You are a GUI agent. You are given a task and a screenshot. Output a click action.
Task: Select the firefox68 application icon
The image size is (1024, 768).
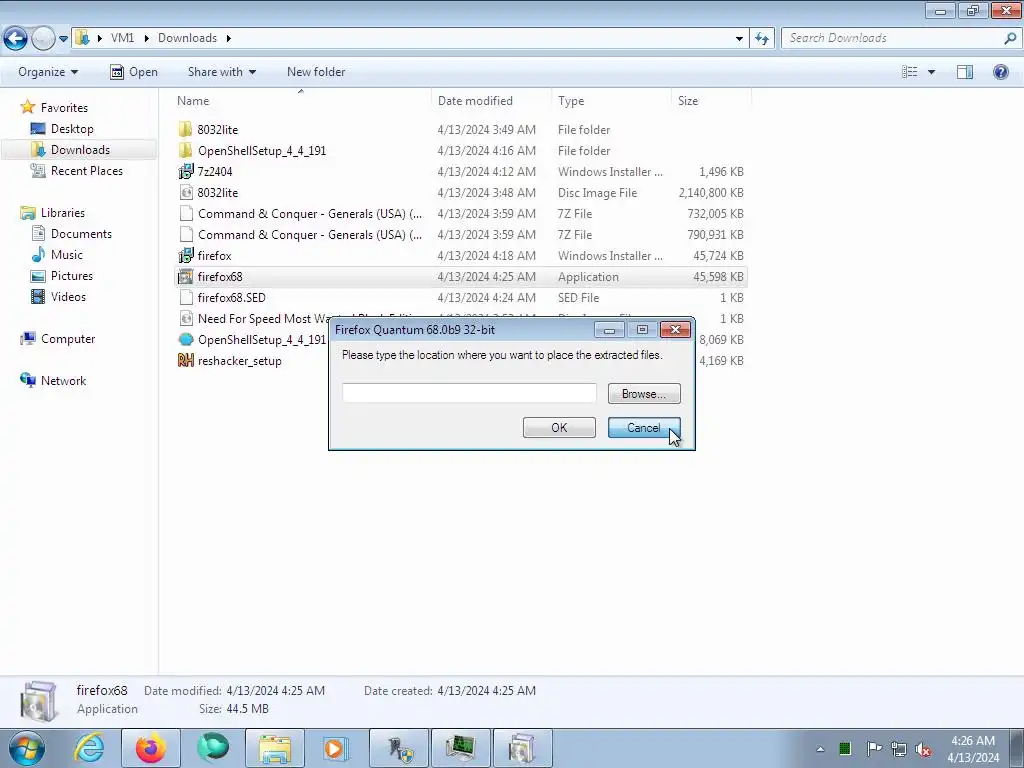click(185, 276)
